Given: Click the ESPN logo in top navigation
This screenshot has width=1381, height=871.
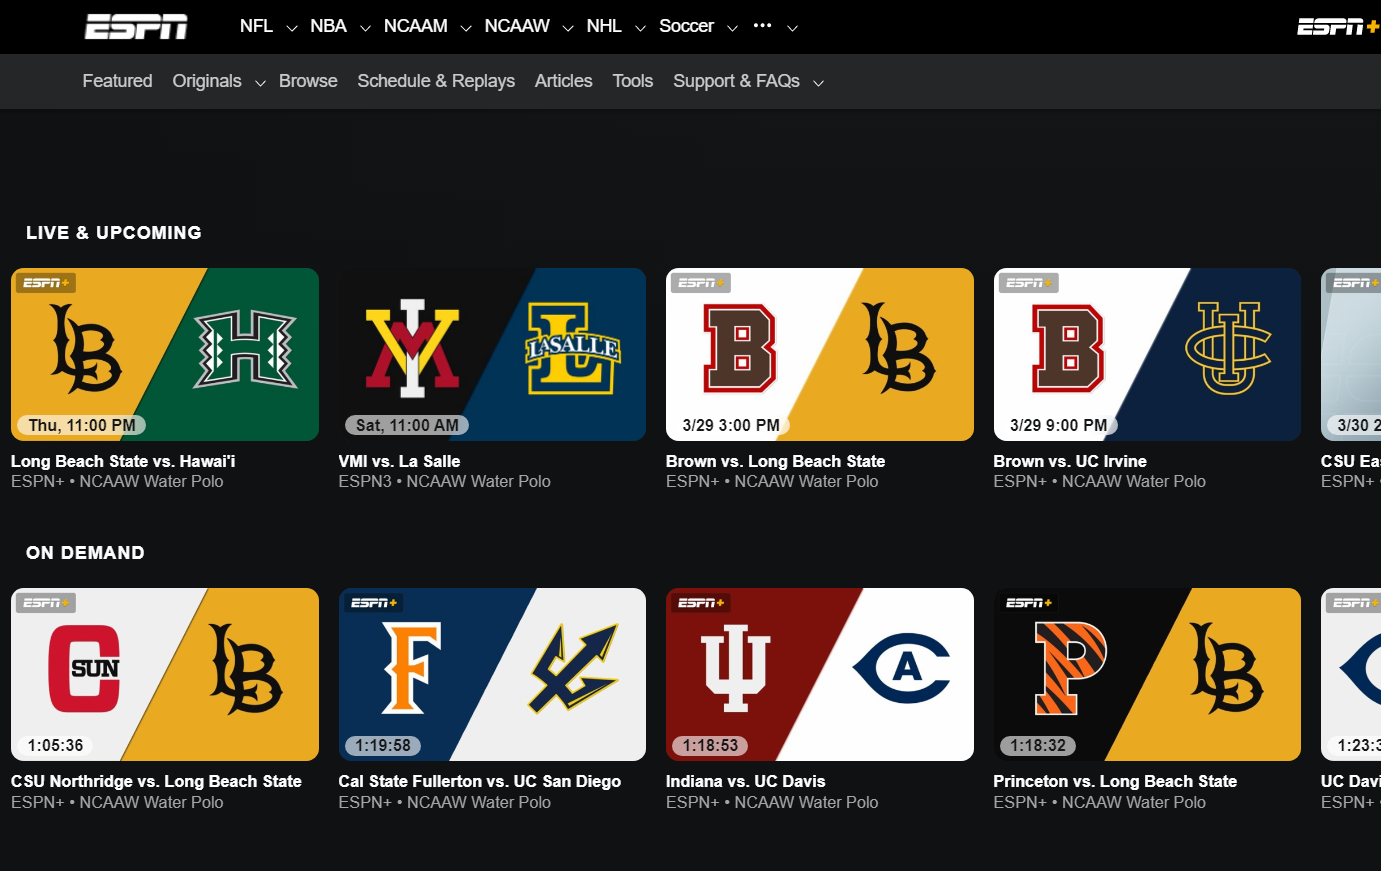Looking at the screenshot, I should [x=136, y=27].
